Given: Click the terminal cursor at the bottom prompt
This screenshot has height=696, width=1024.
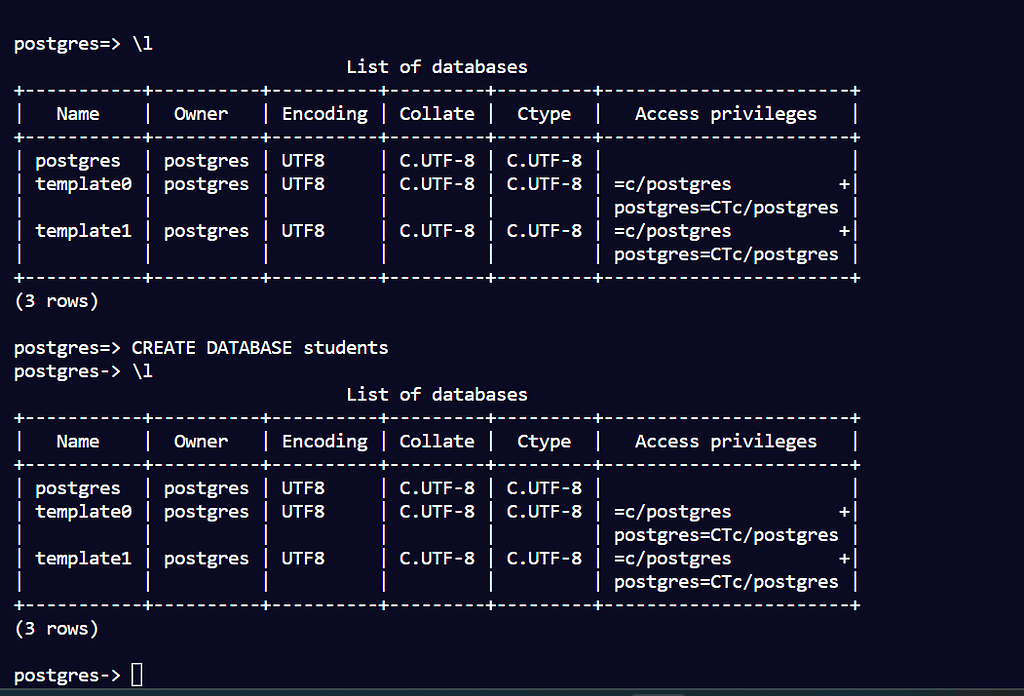Looking at the screenshot, I should pos(136,674).
